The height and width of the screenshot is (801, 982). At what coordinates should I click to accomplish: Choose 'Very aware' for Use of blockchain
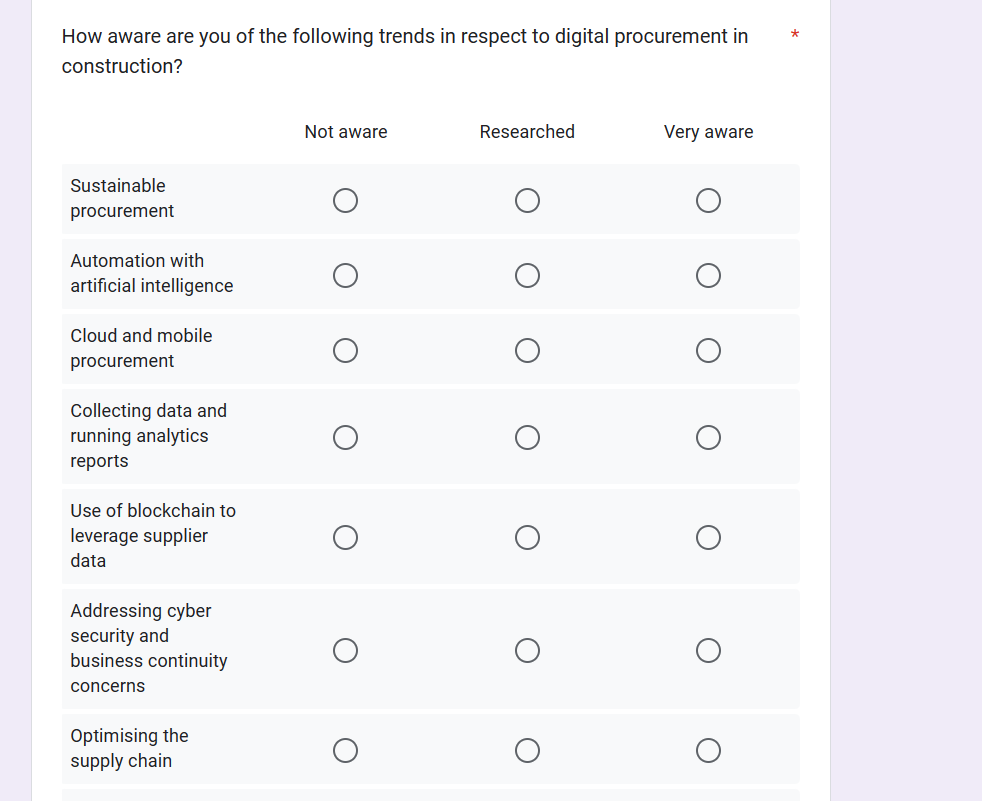tap(708, 538)
